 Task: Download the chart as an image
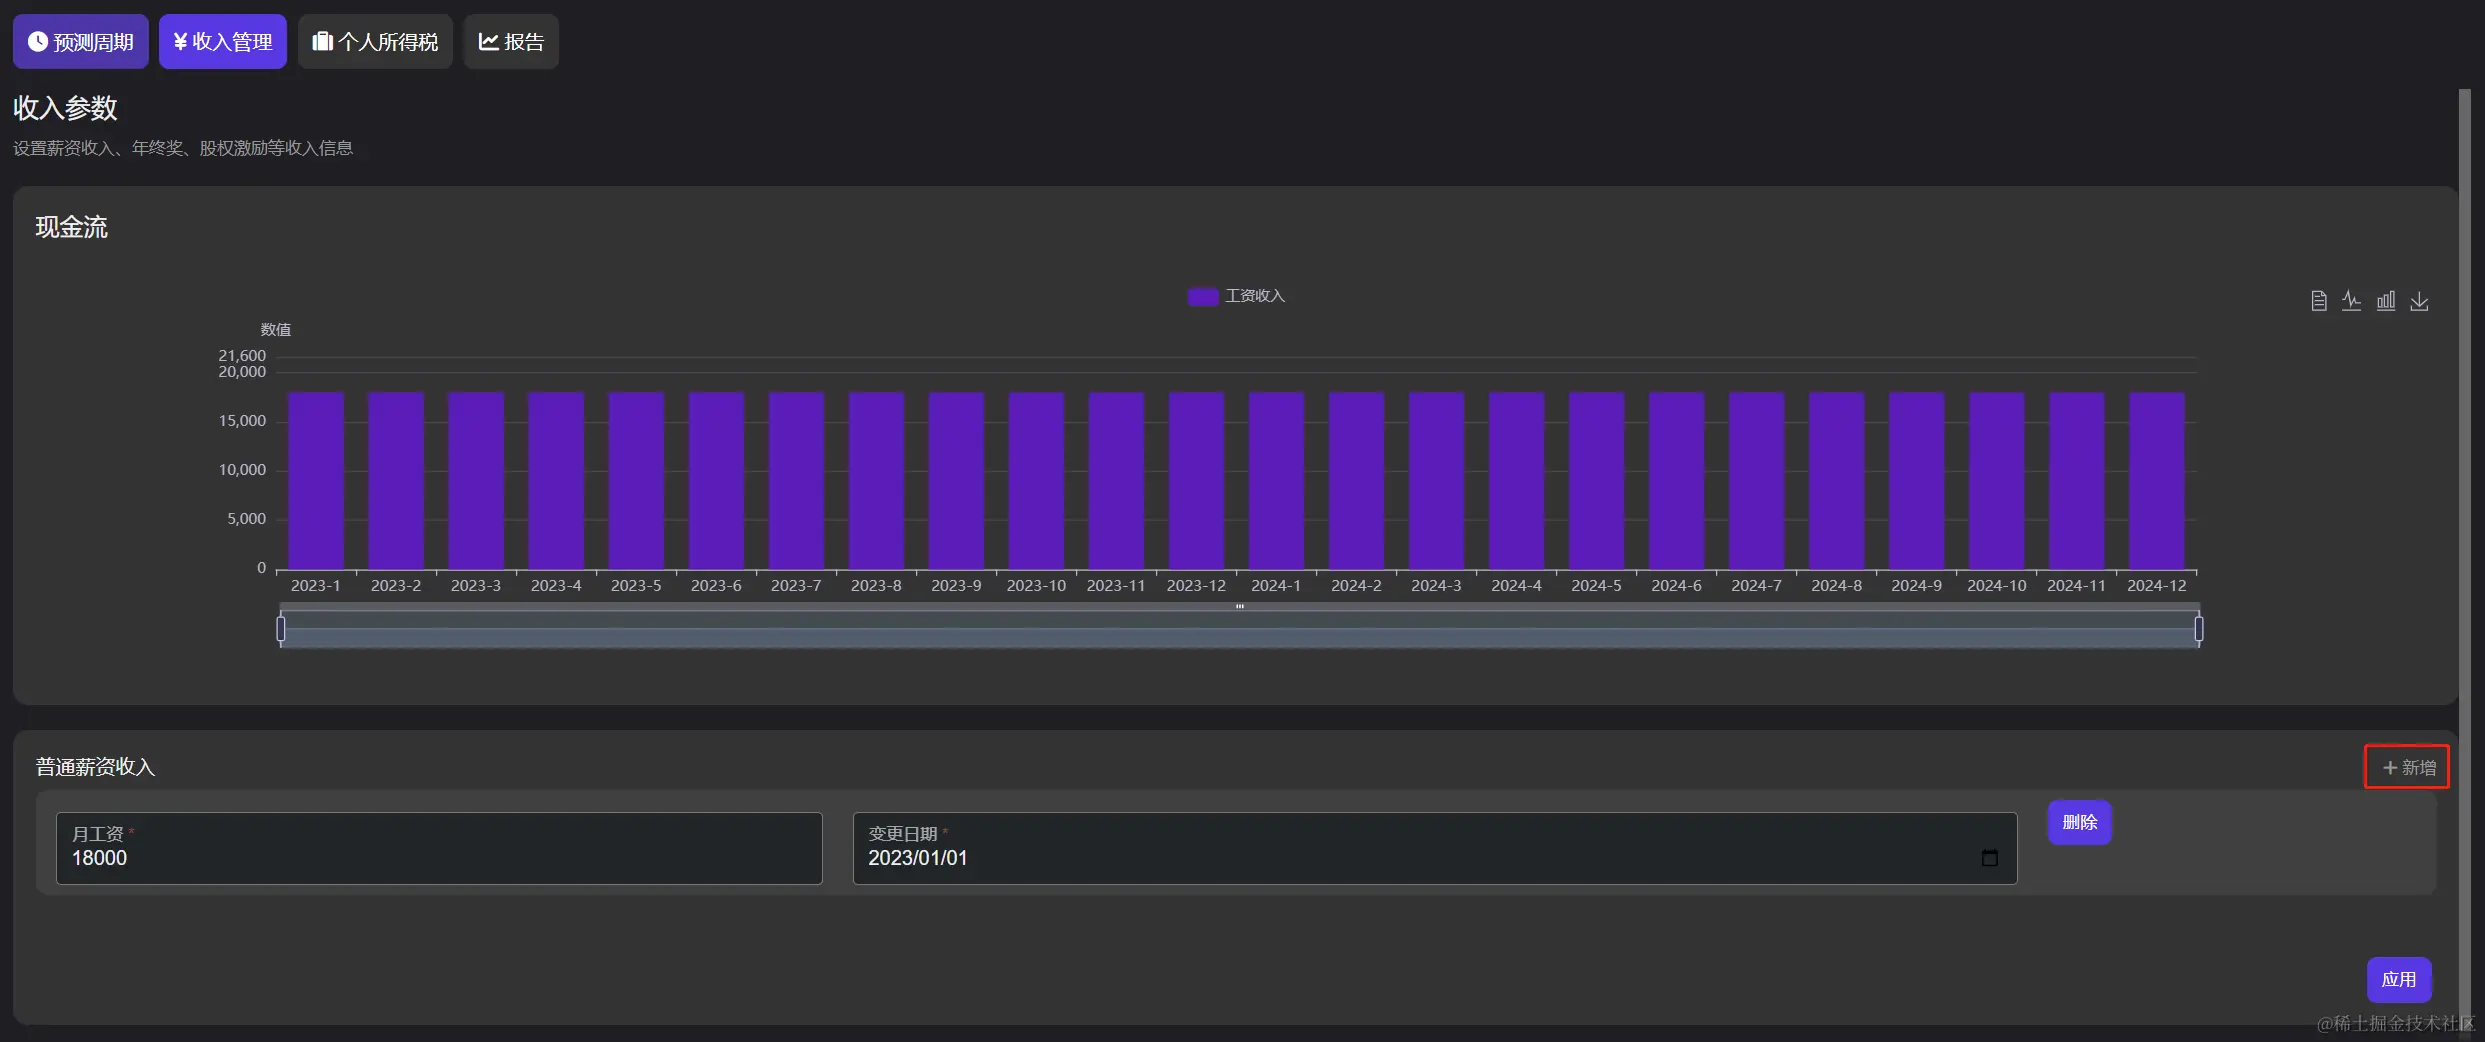2419,301
